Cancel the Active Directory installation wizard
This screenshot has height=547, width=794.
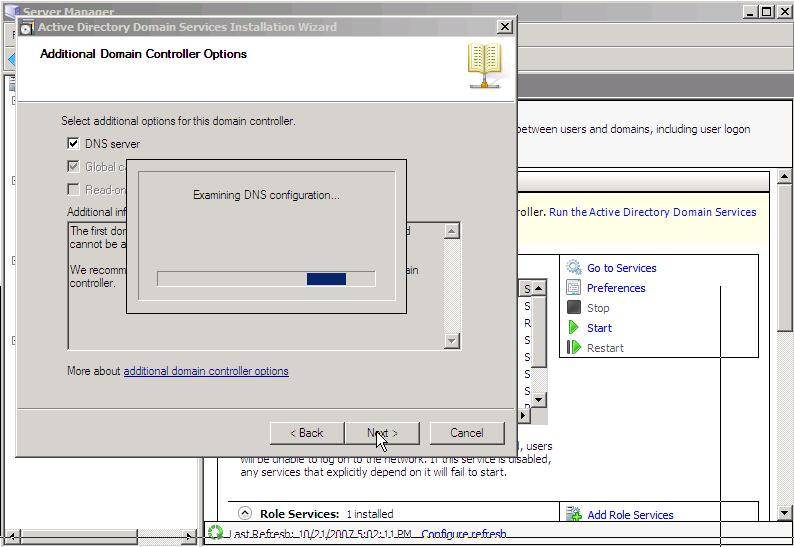pyautogui.click(x=467, y=433)
